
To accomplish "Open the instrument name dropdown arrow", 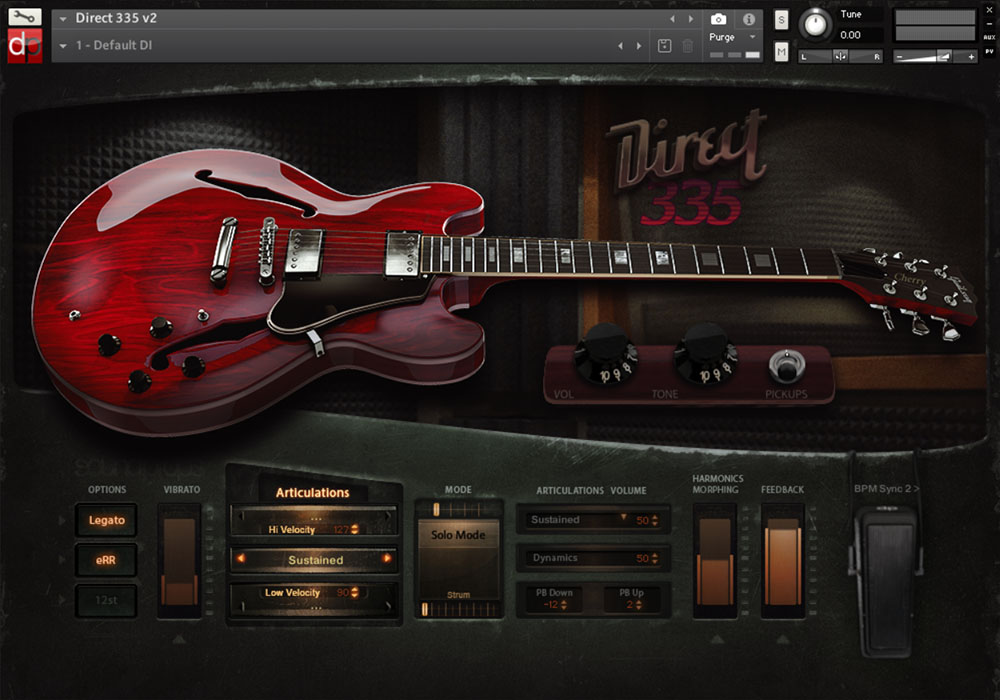I will (62, 19).
